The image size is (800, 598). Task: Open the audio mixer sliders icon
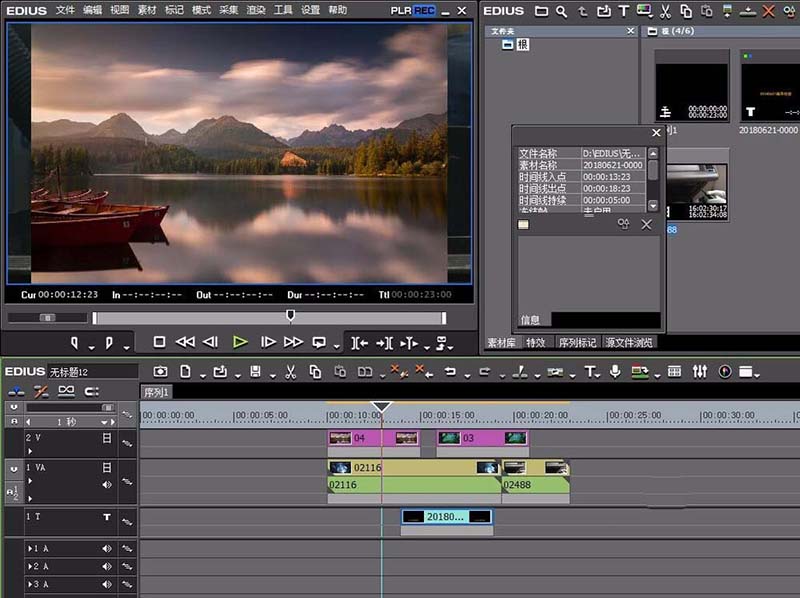[x=700, y=372]
